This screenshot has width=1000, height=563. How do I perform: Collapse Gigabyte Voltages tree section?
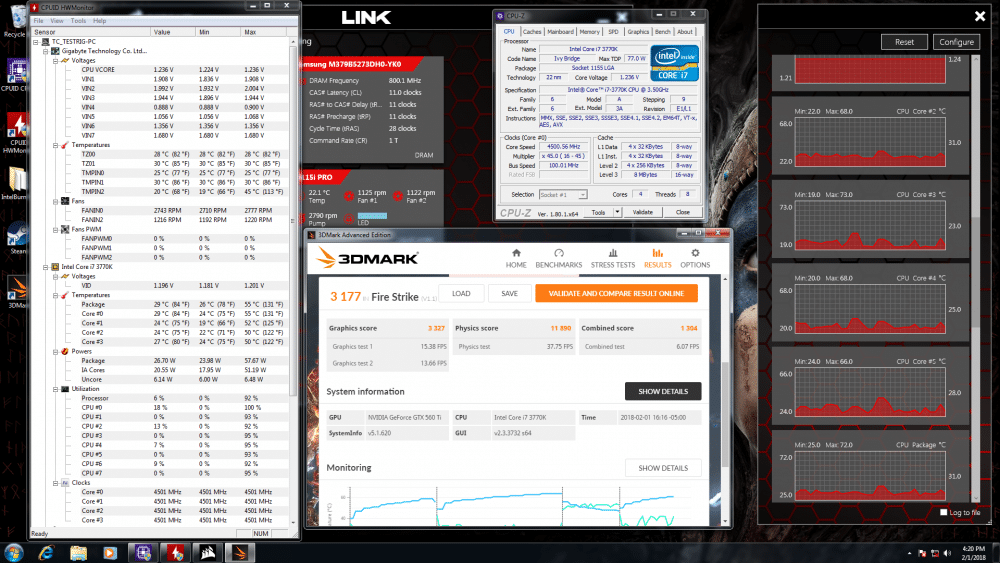point(55,61)
